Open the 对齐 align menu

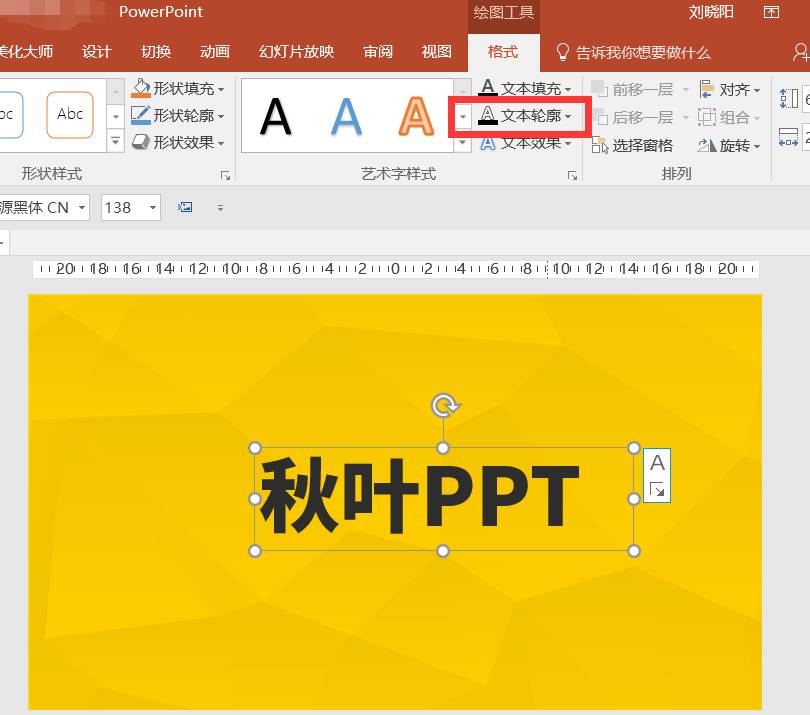click(x=730, y=89)
